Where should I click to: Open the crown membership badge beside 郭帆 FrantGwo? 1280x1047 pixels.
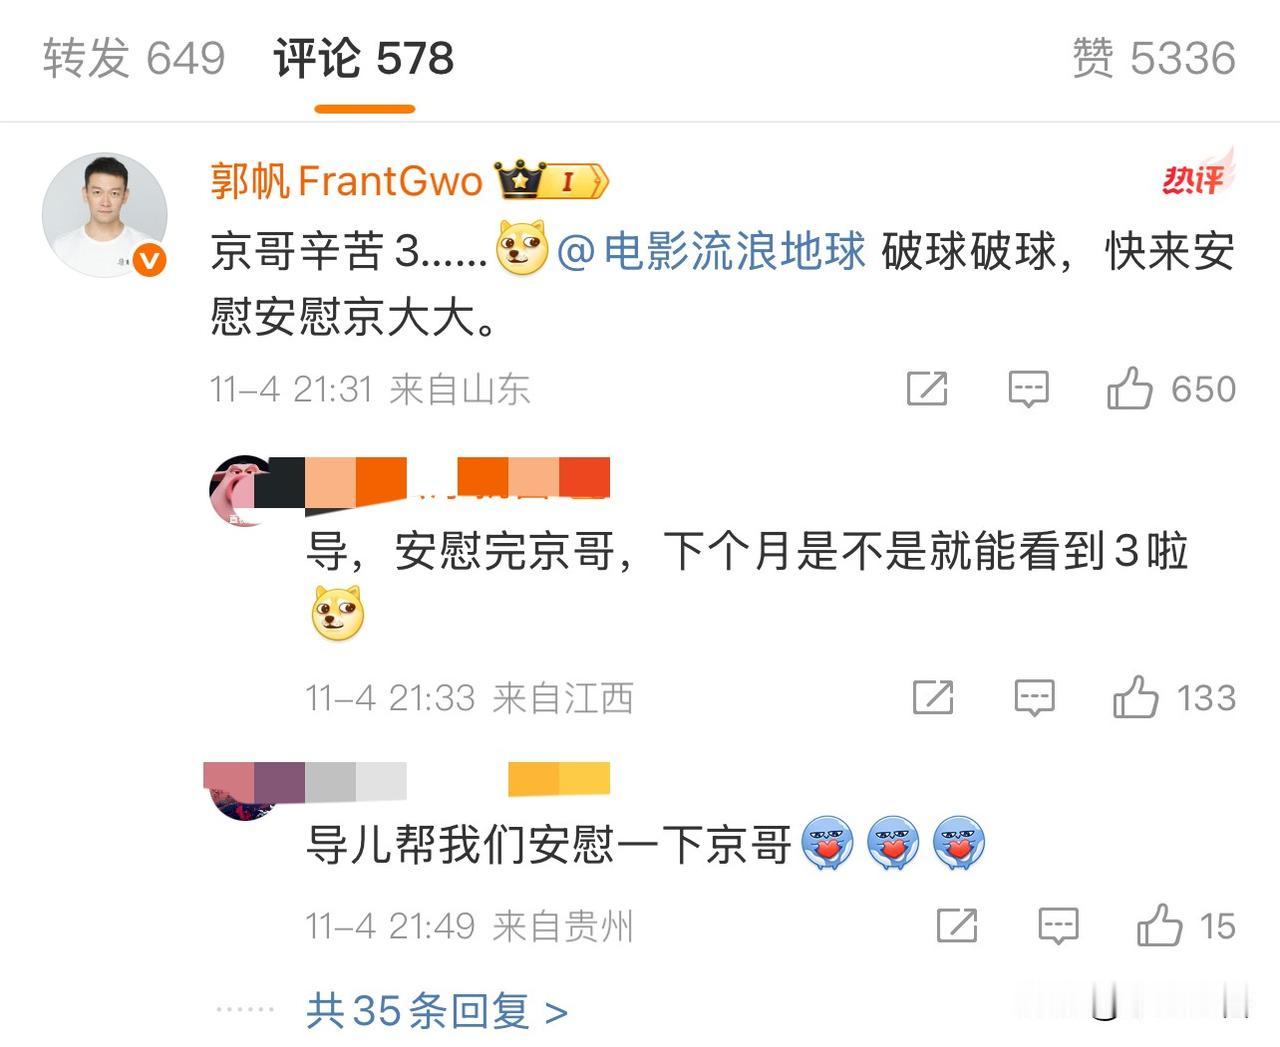click(551, 180)
